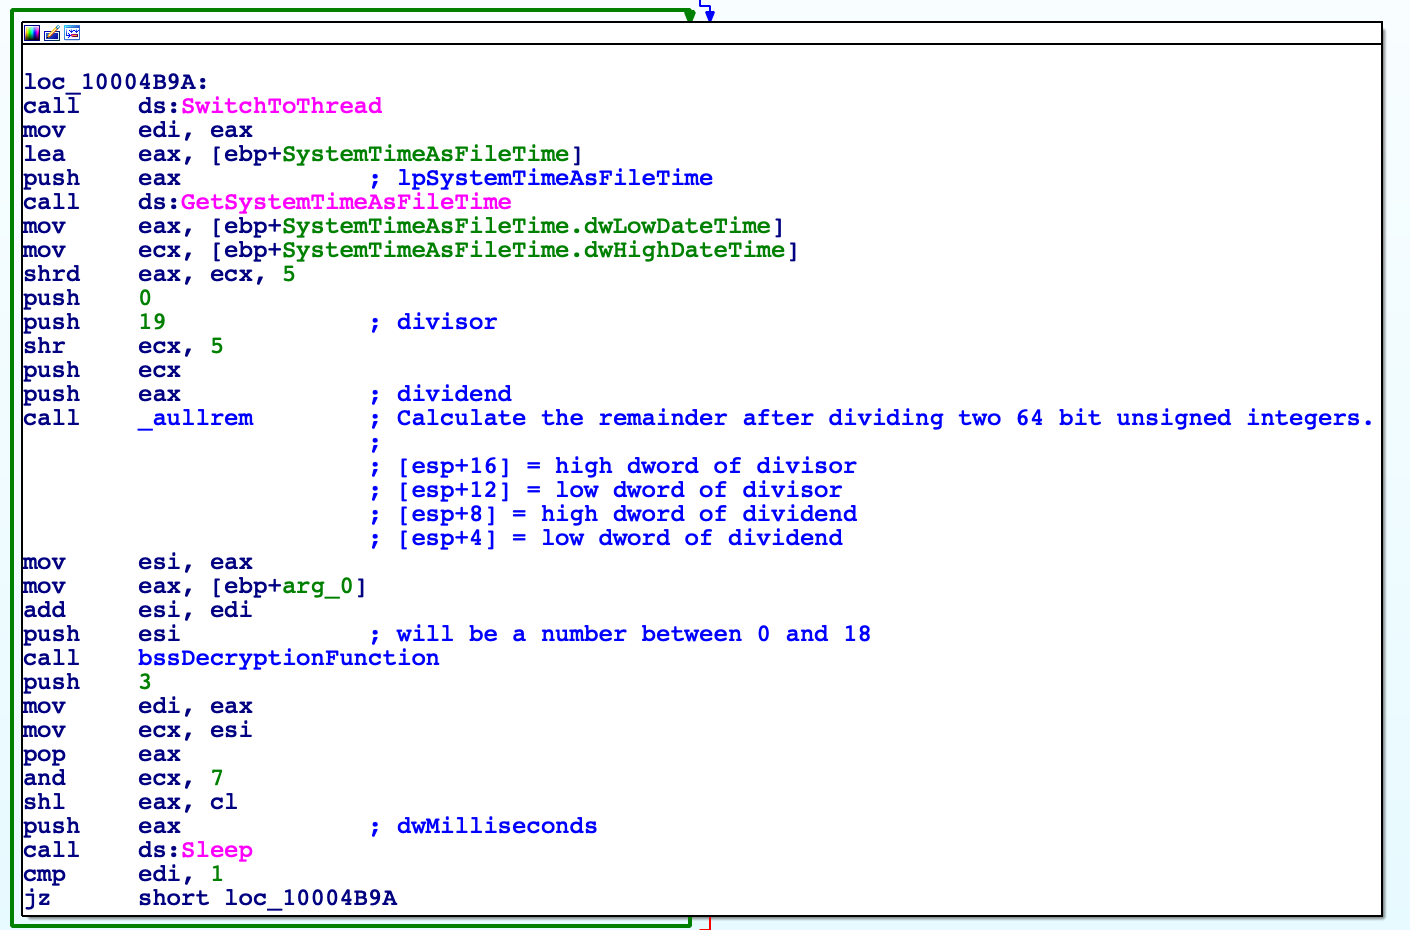
Task: Jump to the _aullrem function
Action: (196, 417)
